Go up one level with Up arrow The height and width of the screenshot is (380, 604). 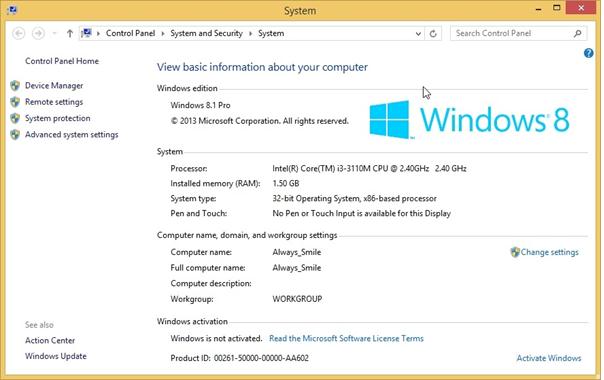(x=70, y=34)
